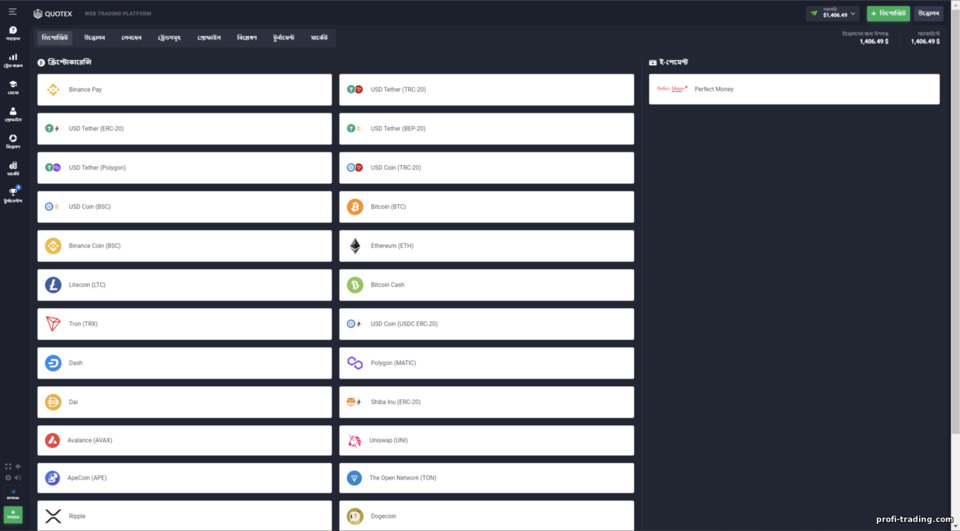Screen dimensions: 960x531
Task: Click the "Litecoin (LTC)" label text
Action: [x=87, y=285]
